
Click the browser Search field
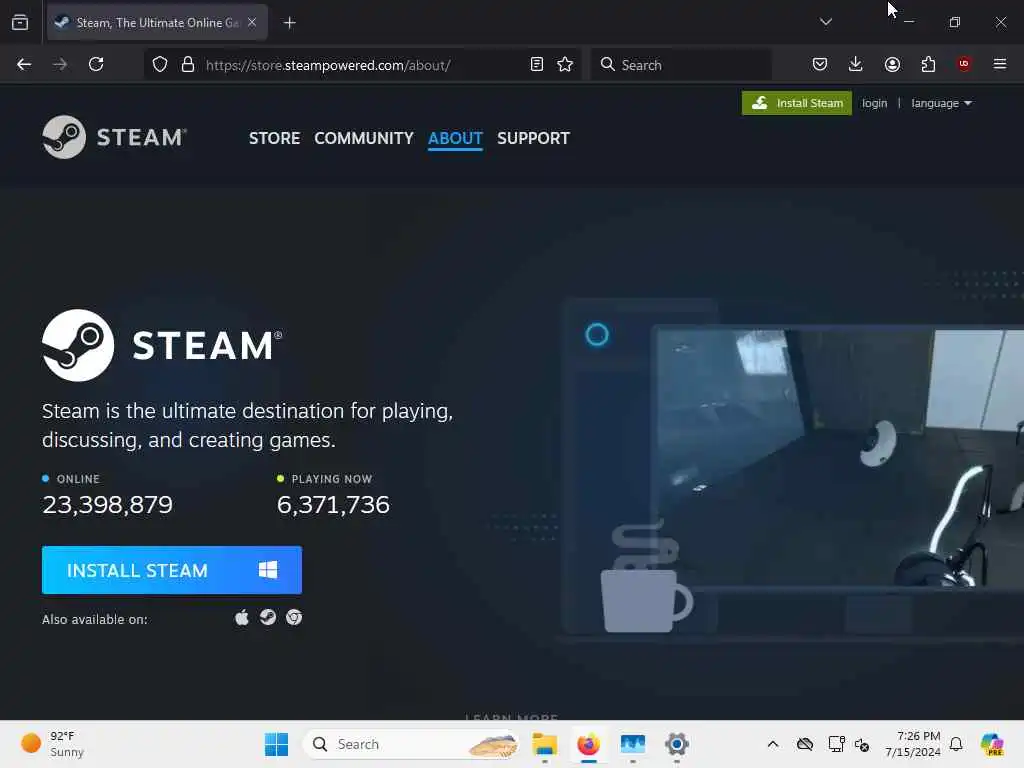click(x=681, y=65)
